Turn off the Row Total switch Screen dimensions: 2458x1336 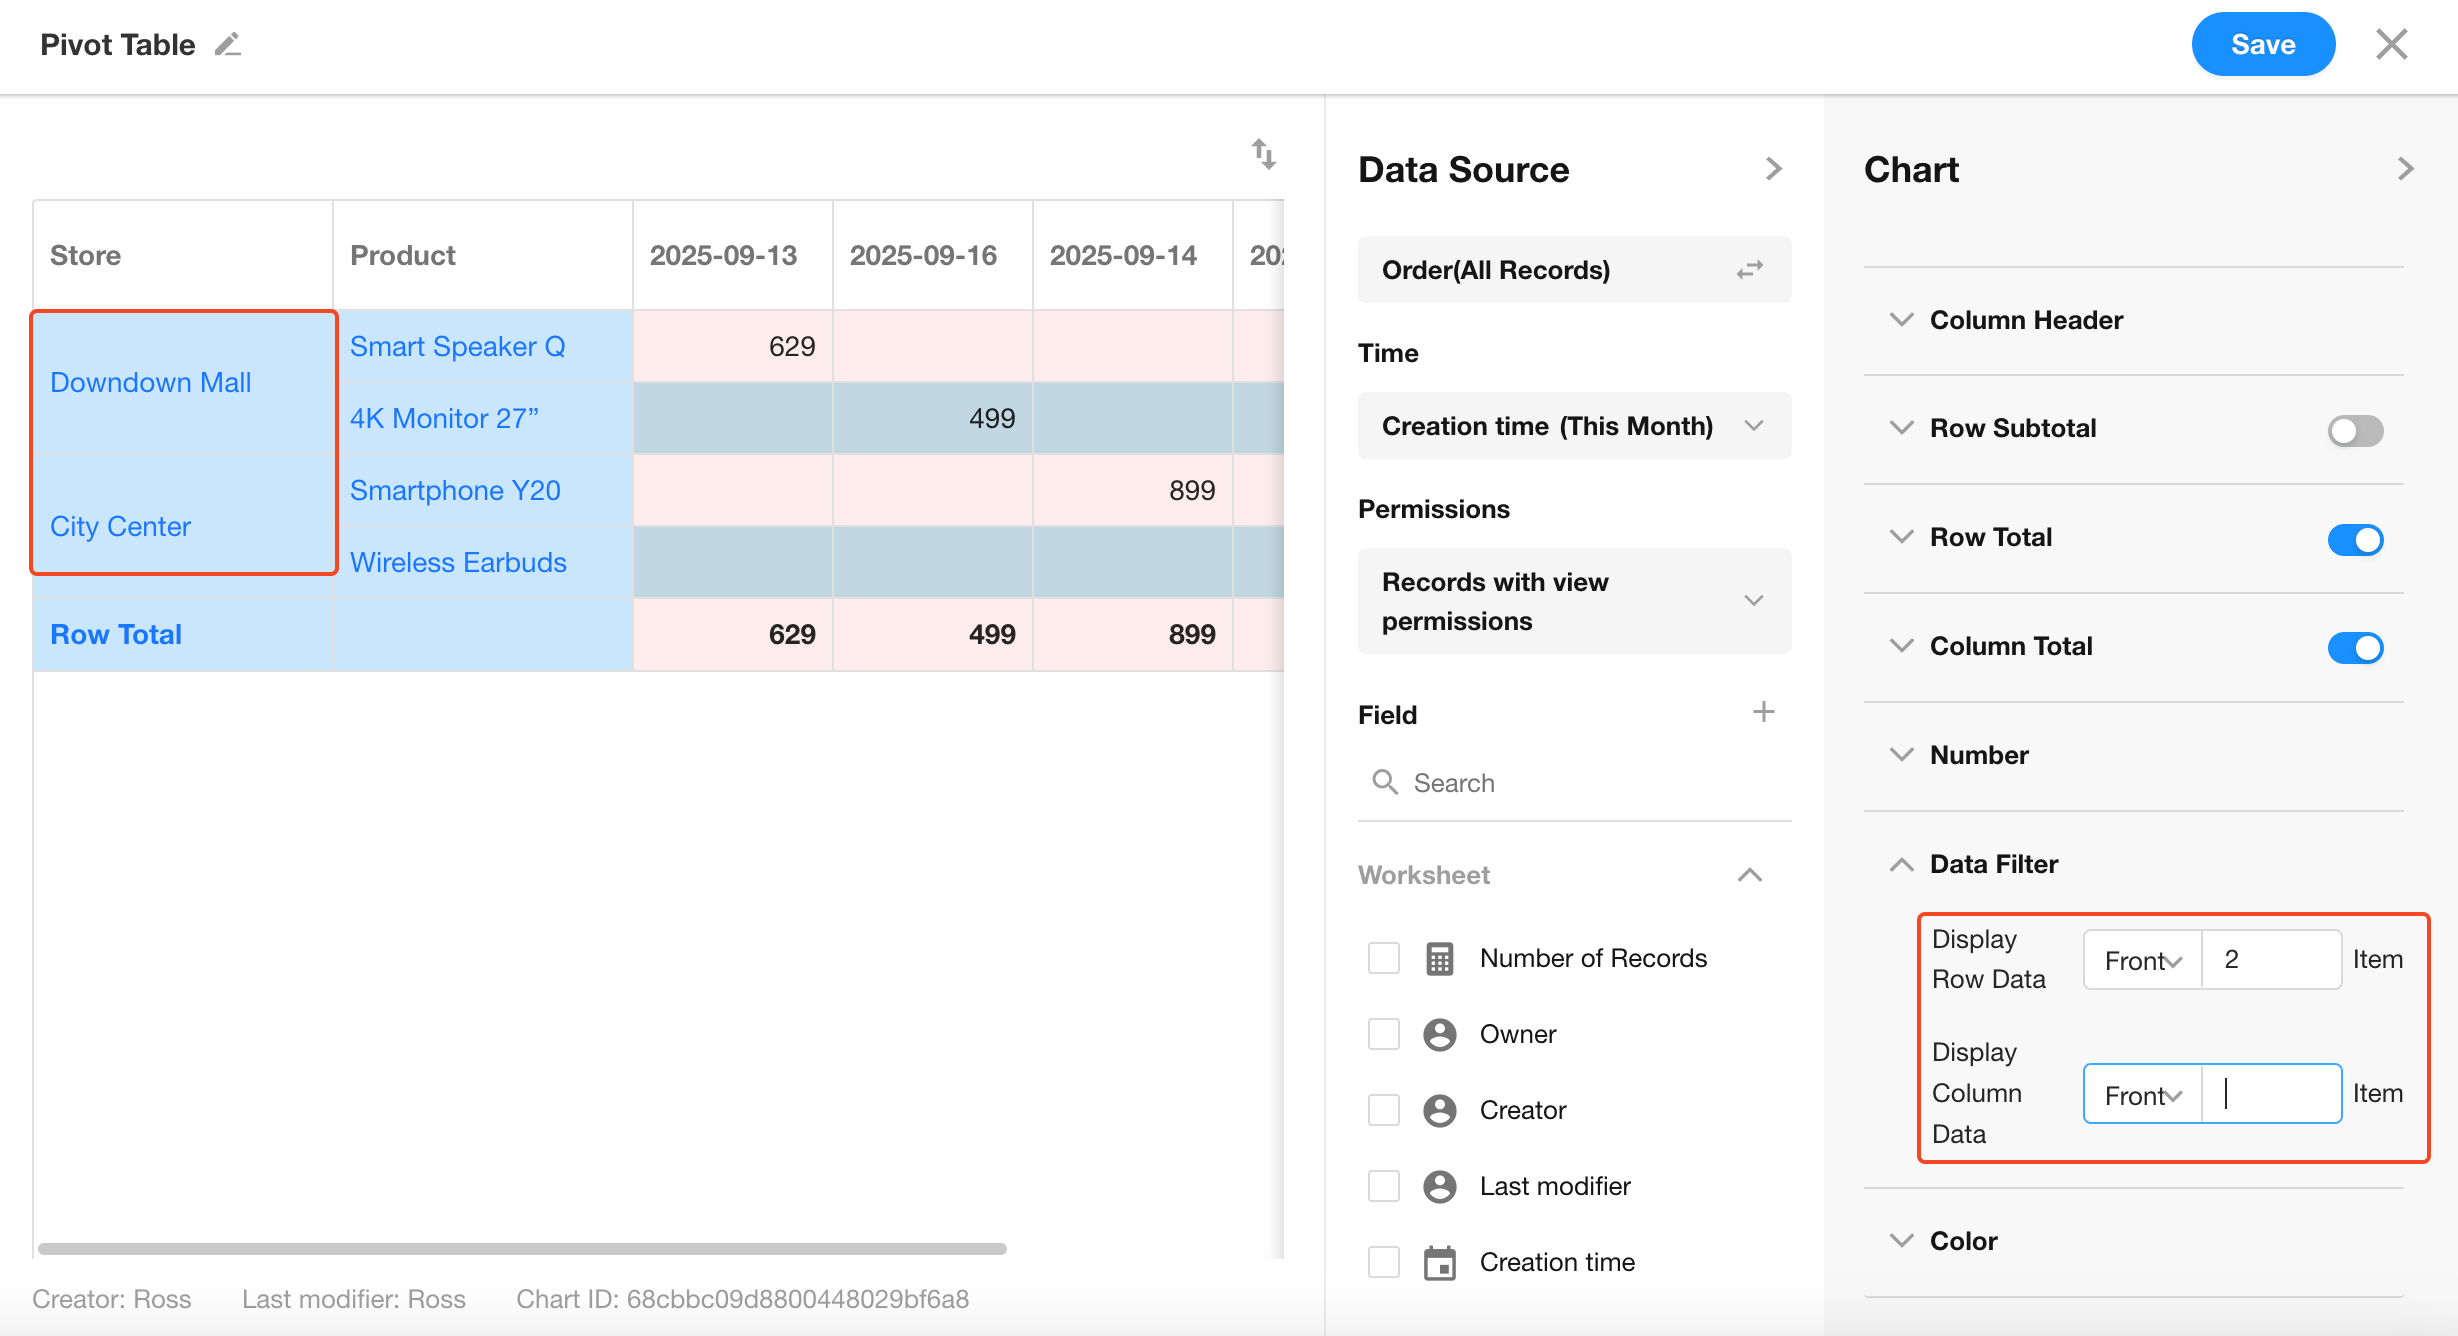pos(2354,539)
